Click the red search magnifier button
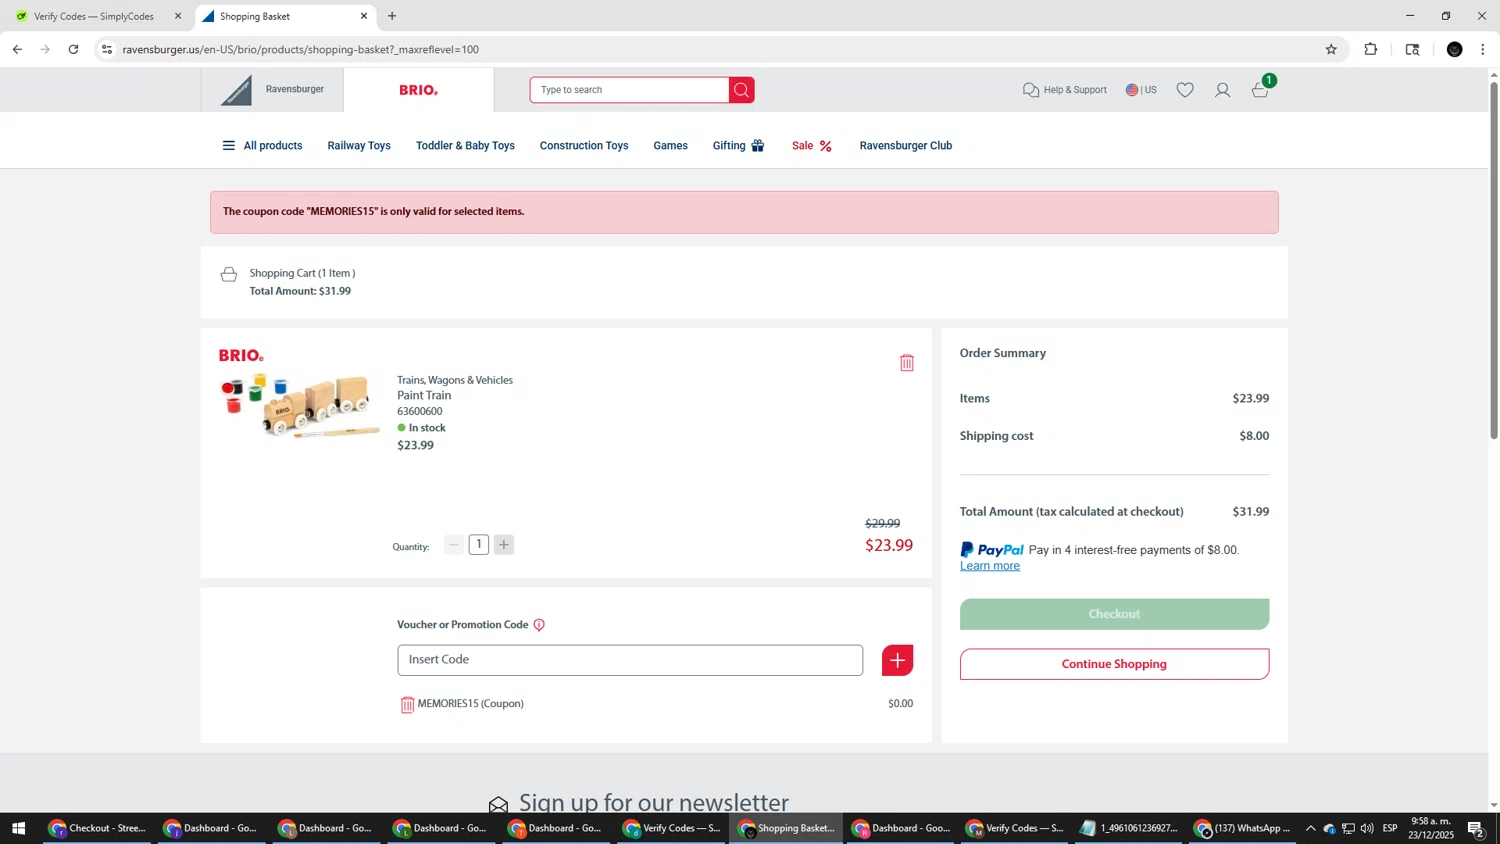1500x844 pixels. 741,90
